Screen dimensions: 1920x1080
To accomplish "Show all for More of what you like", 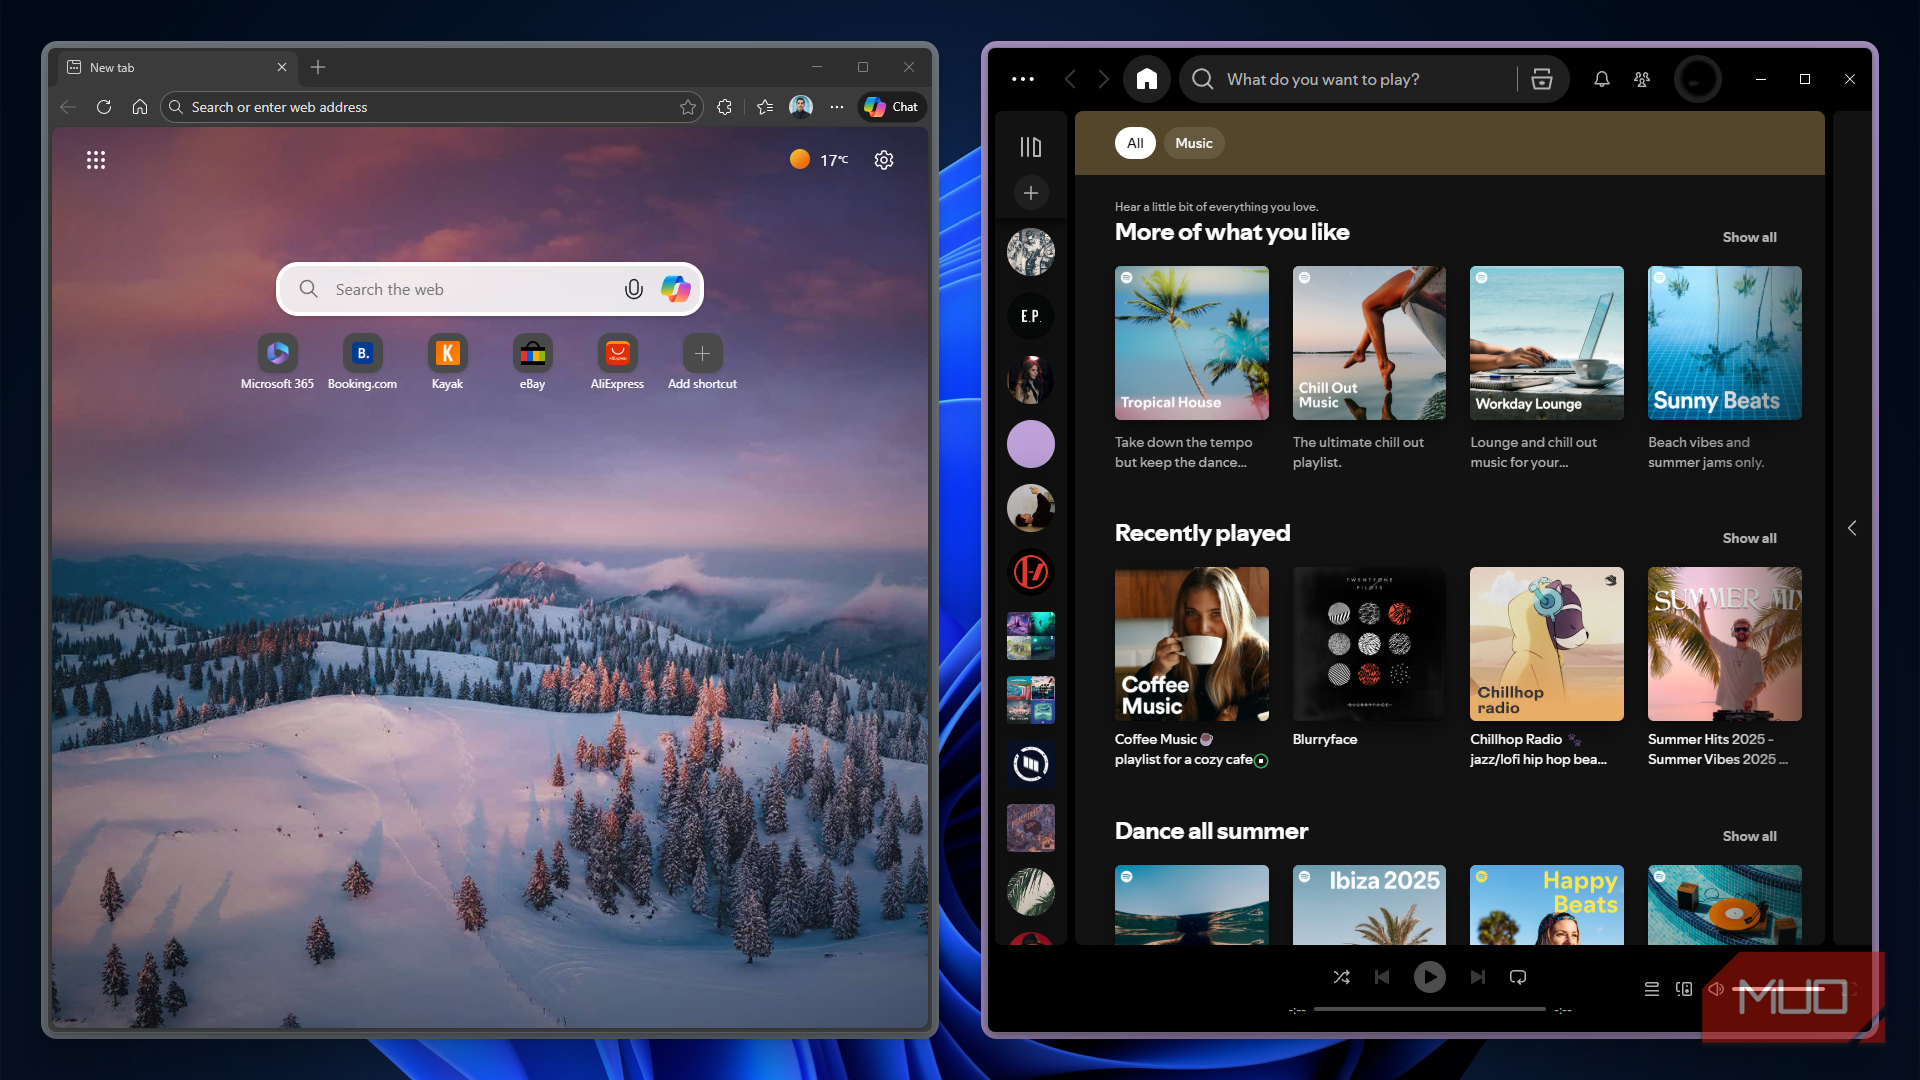I will 1749,237.
